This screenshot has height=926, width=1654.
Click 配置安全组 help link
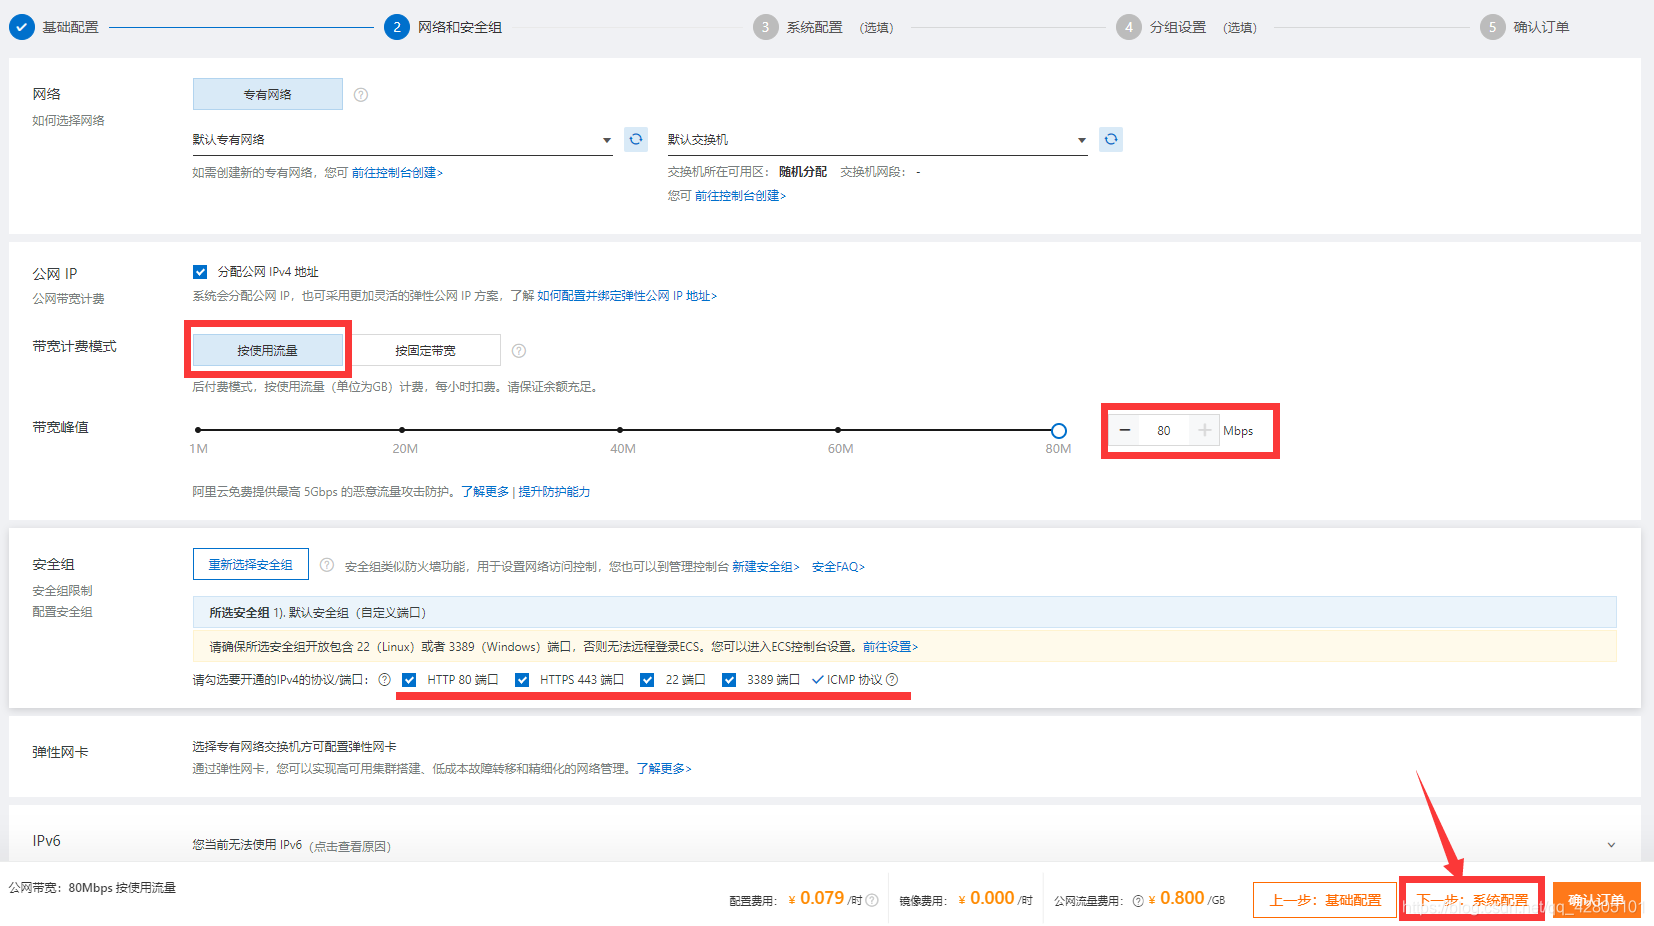click(x=62, y=612)
